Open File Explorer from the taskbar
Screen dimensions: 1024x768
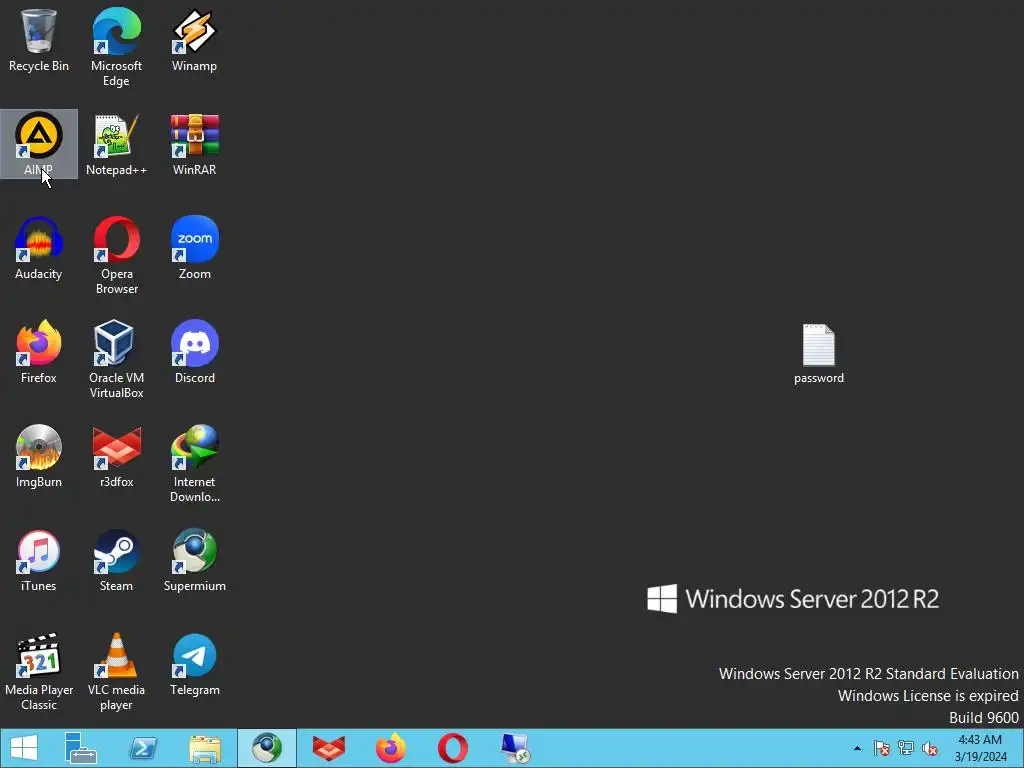click(205, 748)
